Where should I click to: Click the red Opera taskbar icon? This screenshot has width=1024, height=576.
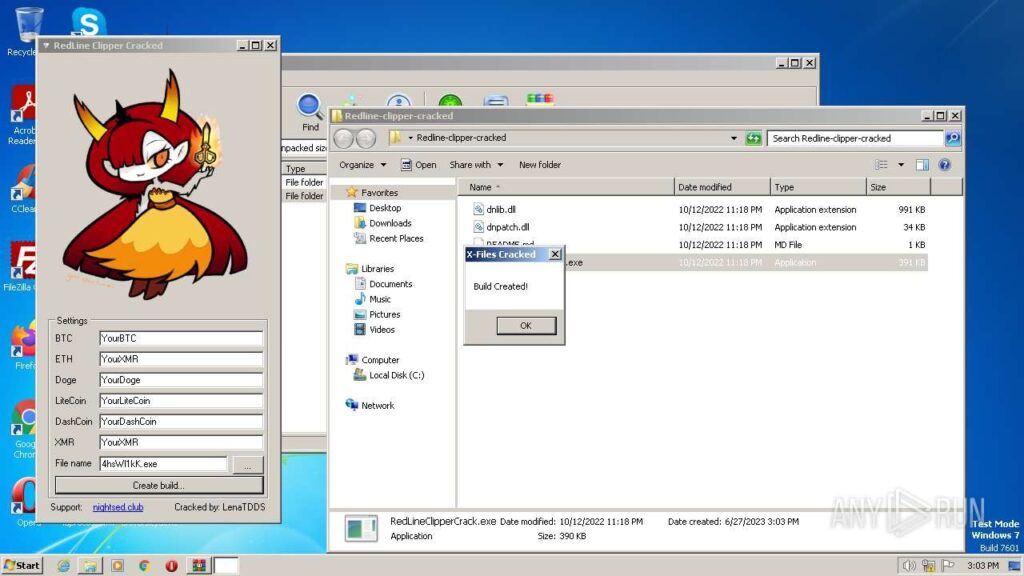[x=171, y=566]
